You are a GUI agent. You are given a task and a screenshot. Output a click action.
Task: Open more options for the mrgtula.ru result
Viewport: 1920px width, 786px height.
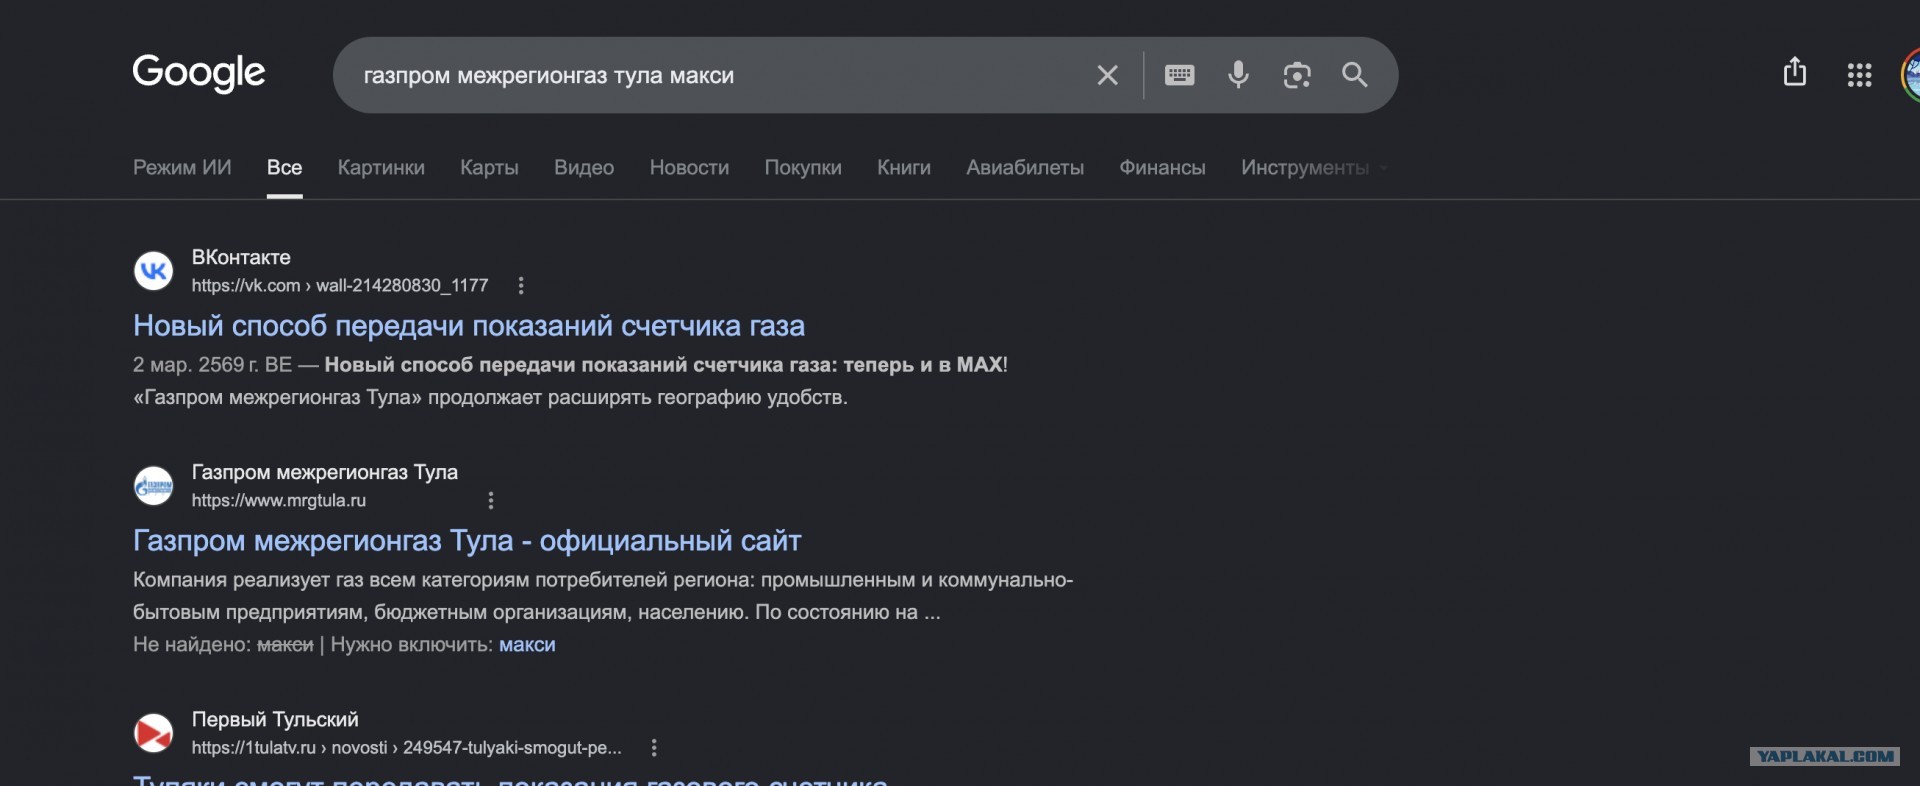(491, 500)
